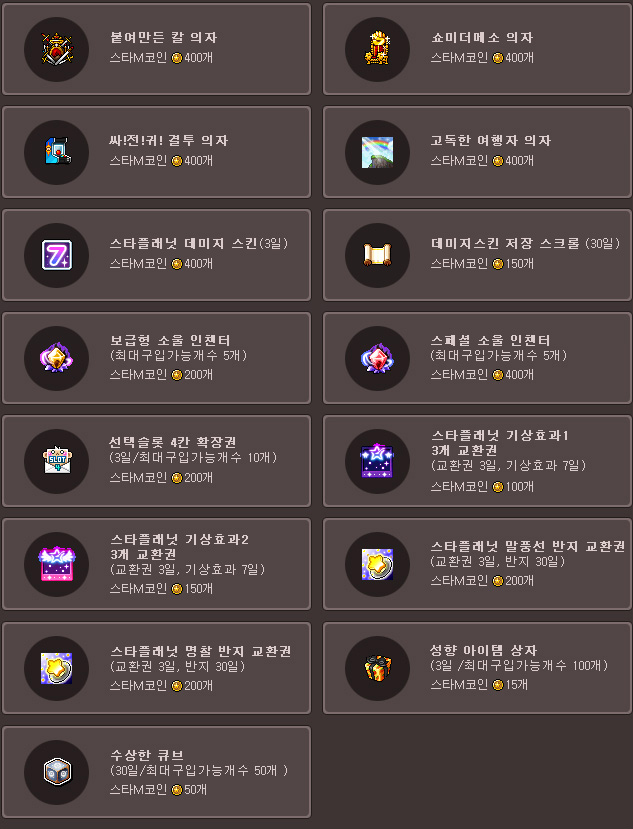Viewport: 633px width, 829px height.
Task: Click the name tag ring coupon icon
Action: pyautogui.click(x=57, y=668)
